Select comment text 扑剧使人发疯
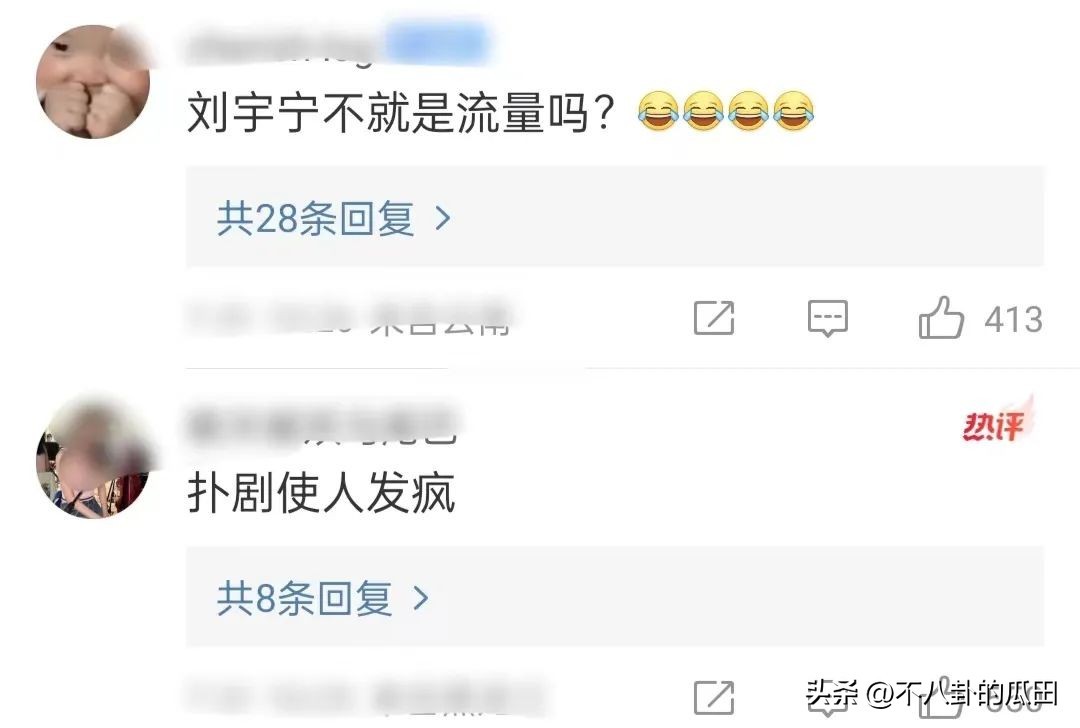 click(x=321, y=492)
